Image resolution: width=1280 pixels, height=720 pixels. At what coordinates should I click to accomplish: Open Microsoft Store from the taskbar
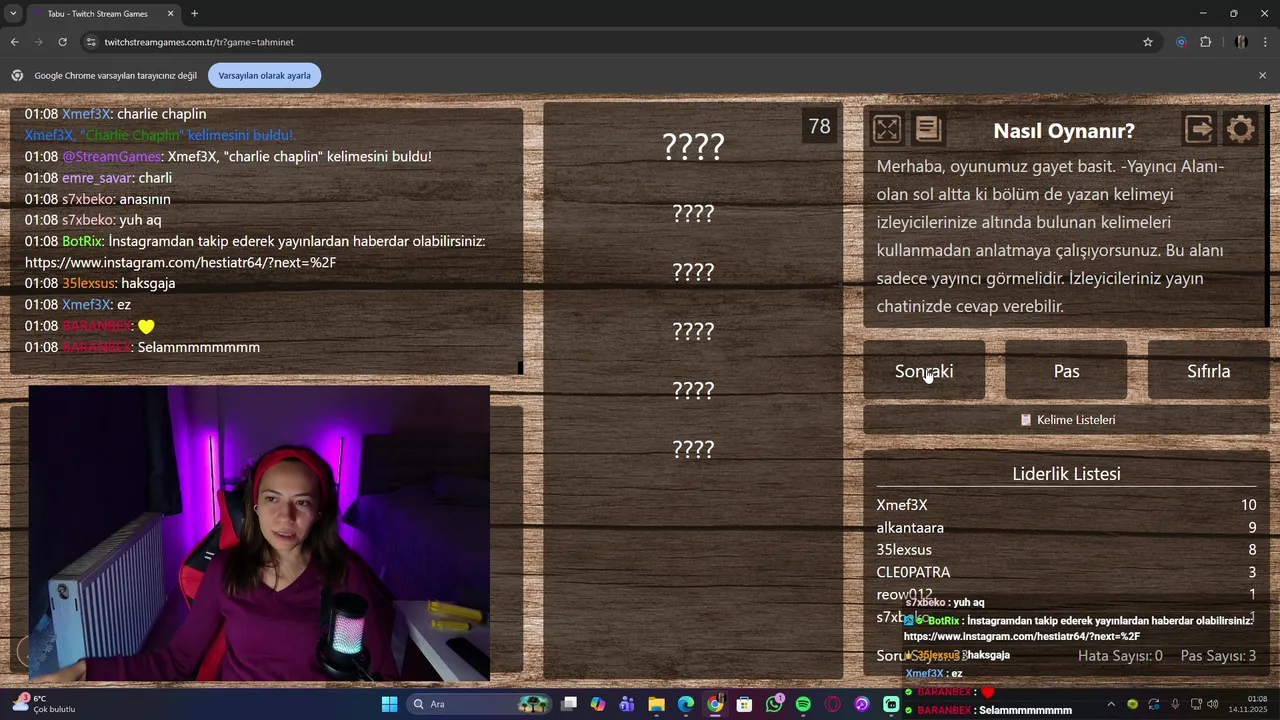pos(744,704)
